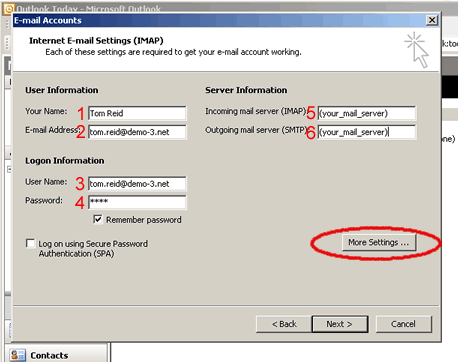Edit the Outgoing mail server (SMTP) field

coord(367,132)
